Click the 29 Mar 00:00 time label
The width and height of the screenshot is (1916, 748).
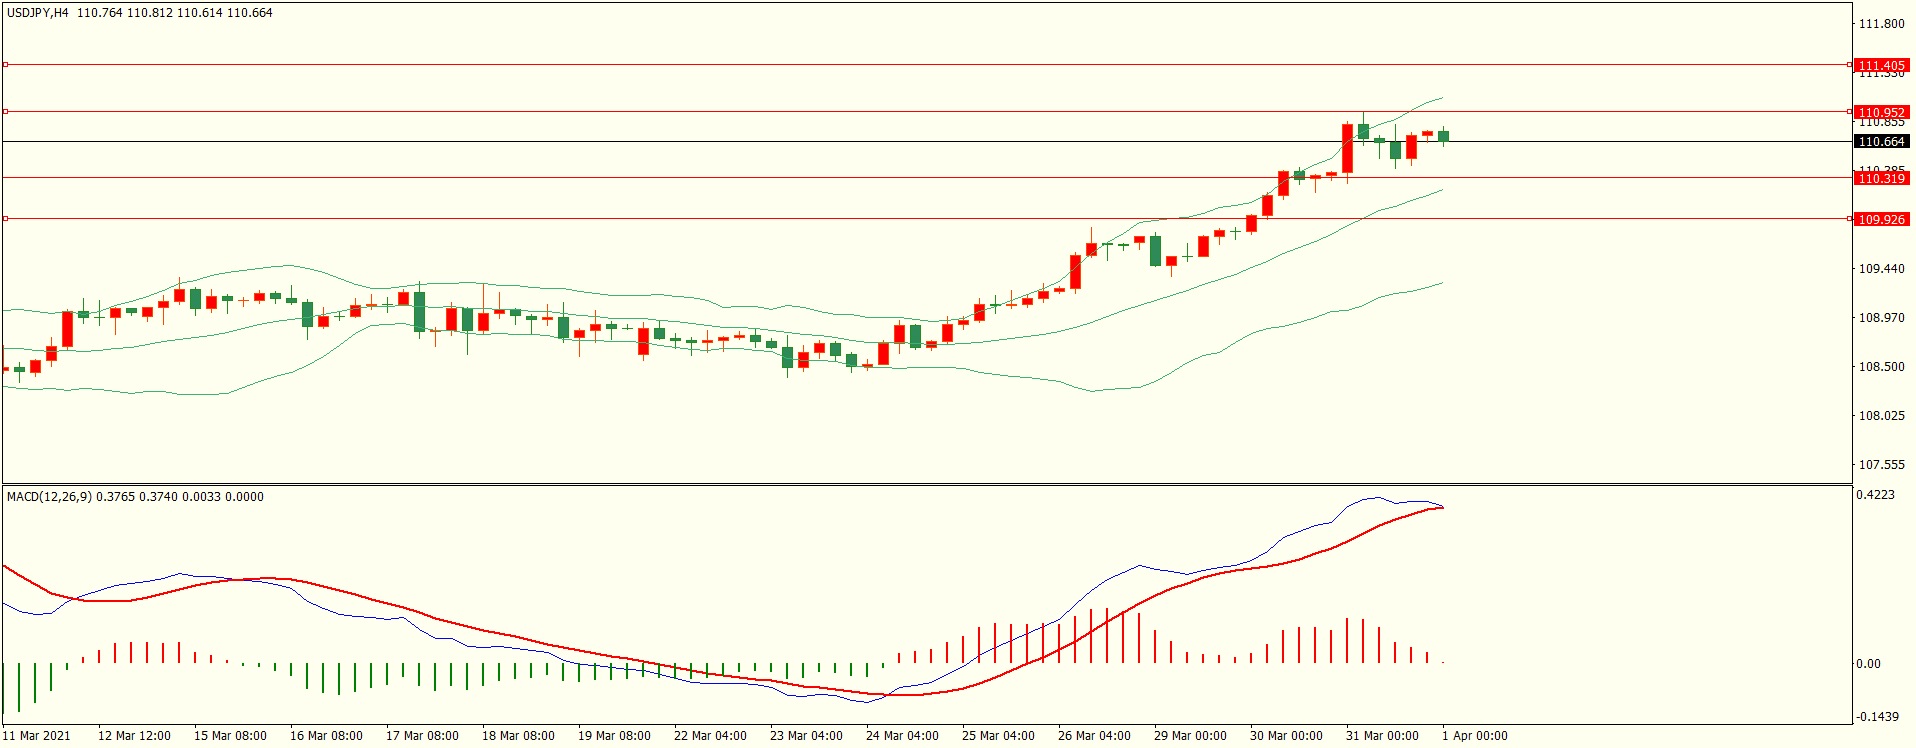1190,736
